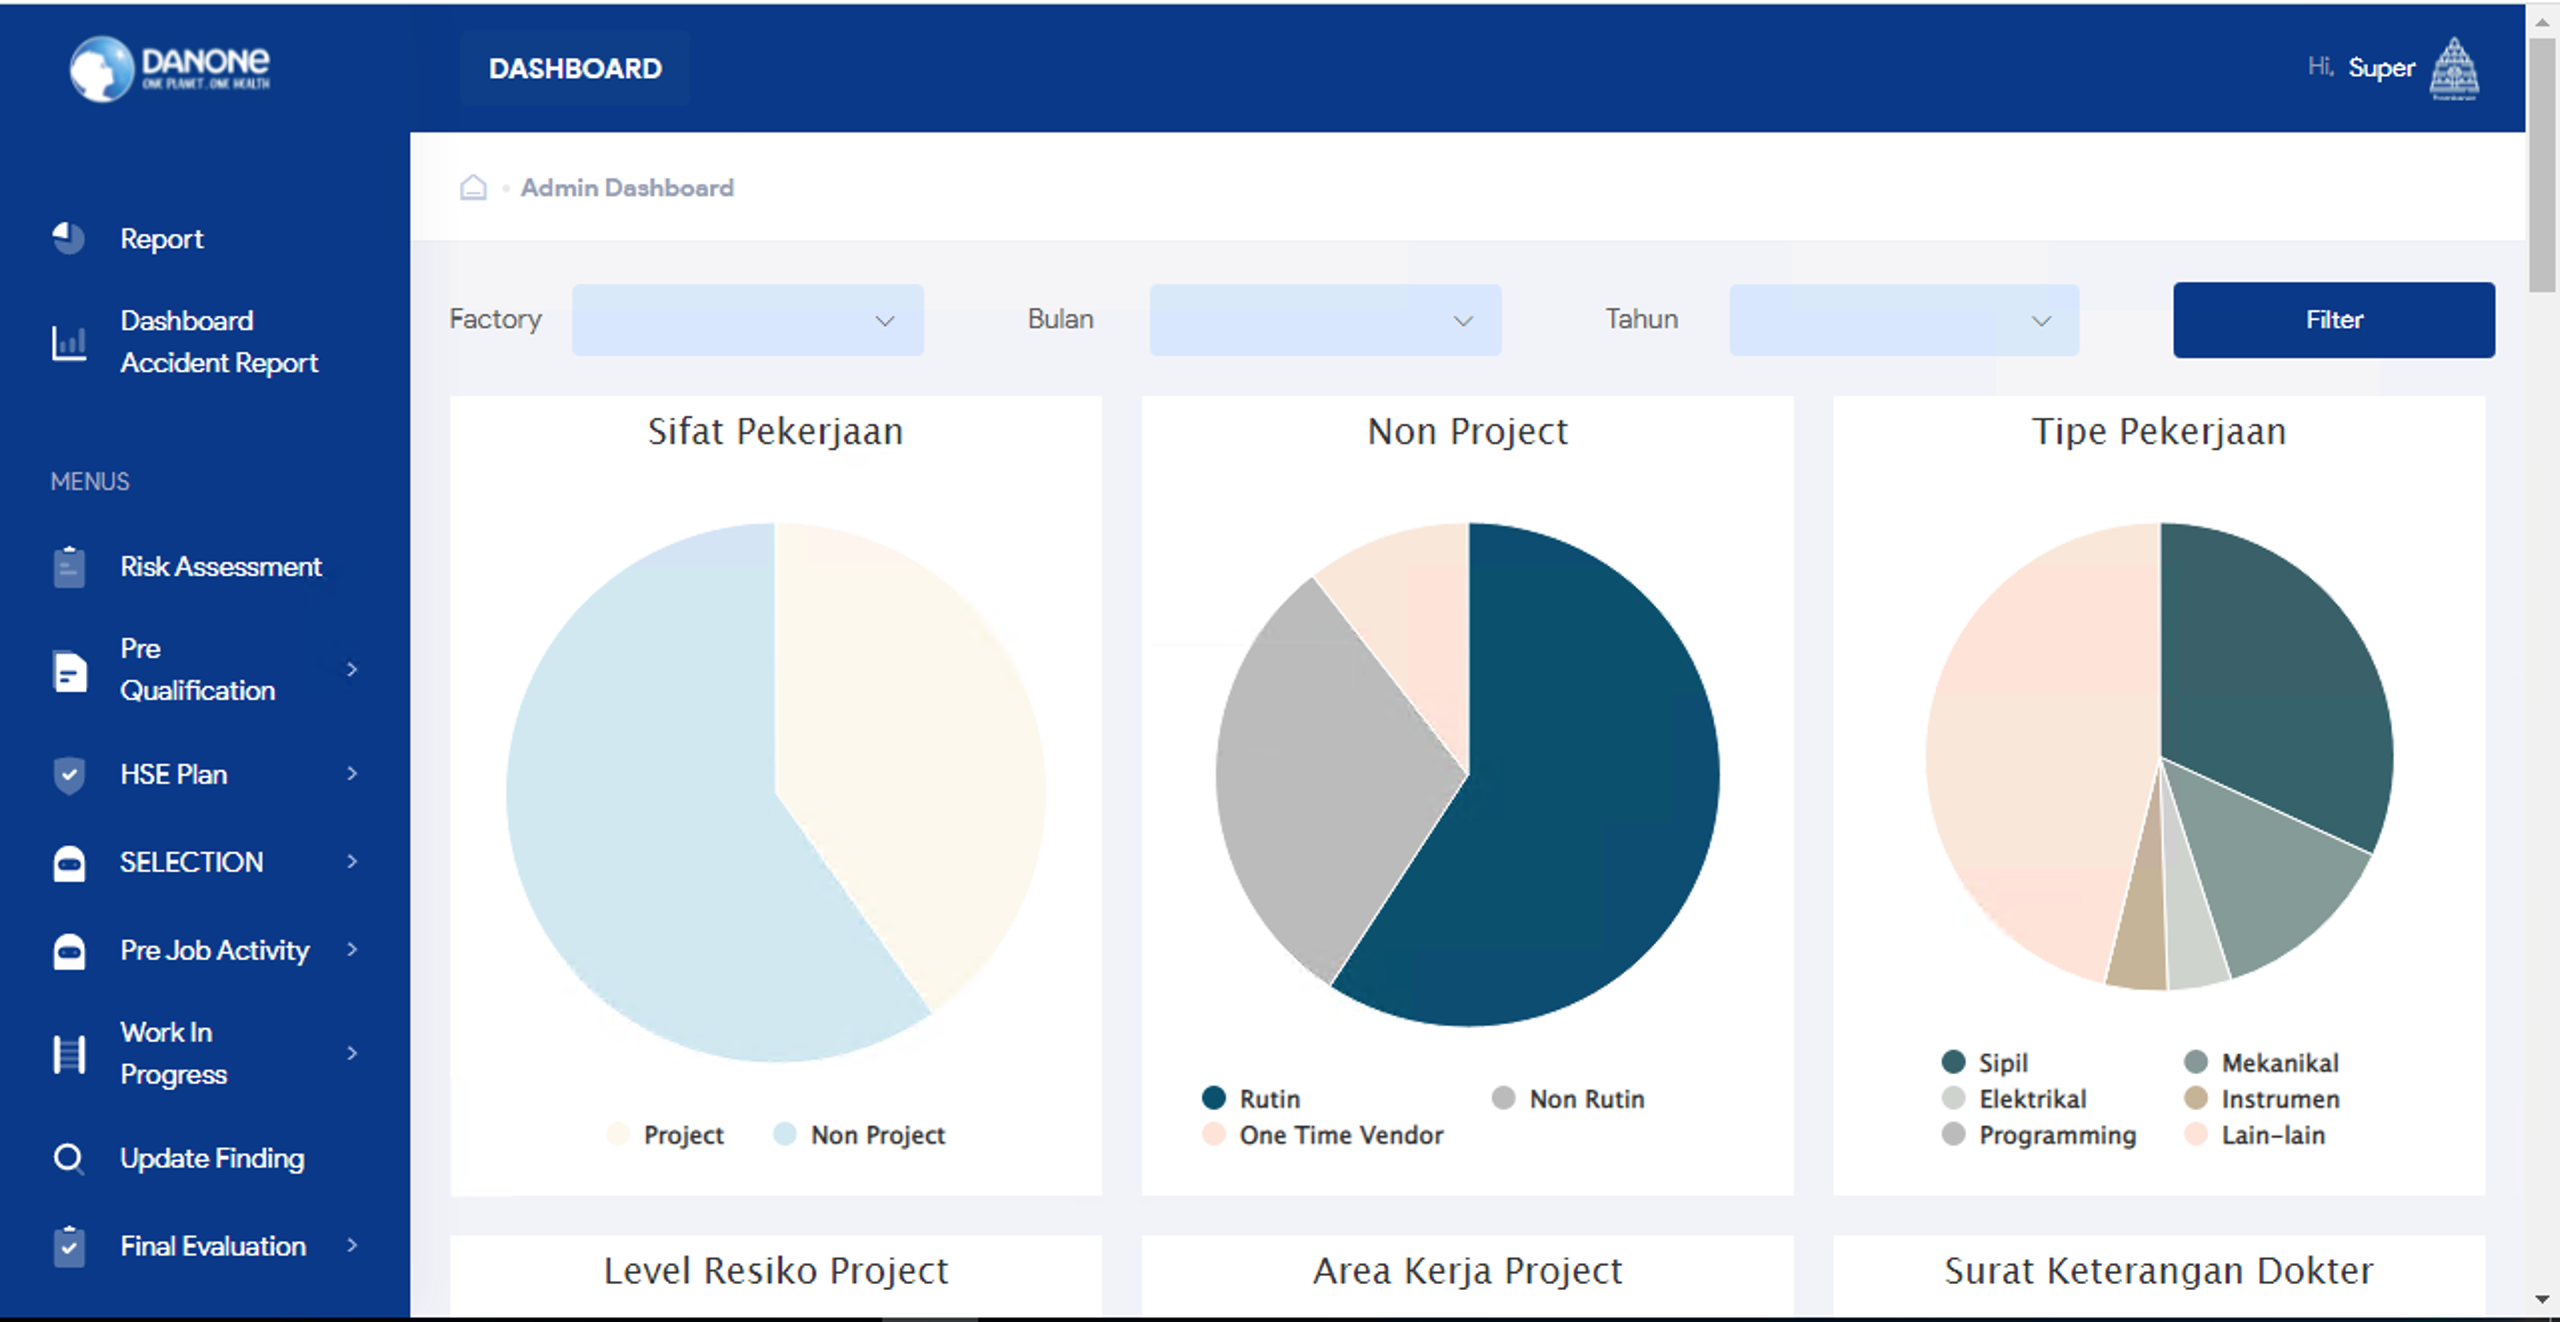The height and width of the screenshot is (1322, 2560).
Task: Expand the Work In Progress submenu
Action: [352, 1053]
